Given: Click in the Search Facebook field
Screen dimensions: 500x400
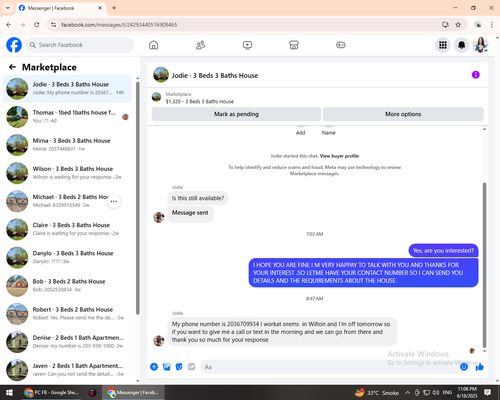Looking at the screenshot, I should tap(80, 45).
